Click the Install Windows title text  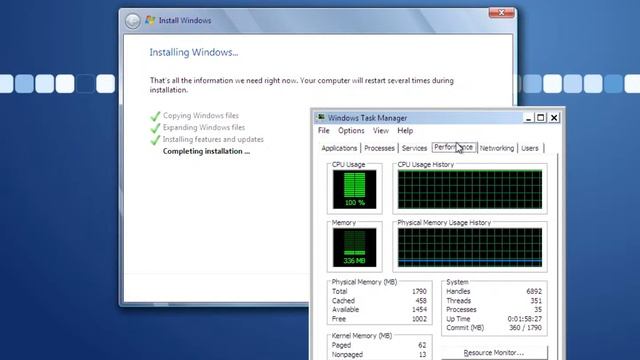pyautogui.click(x=185, y=20)
